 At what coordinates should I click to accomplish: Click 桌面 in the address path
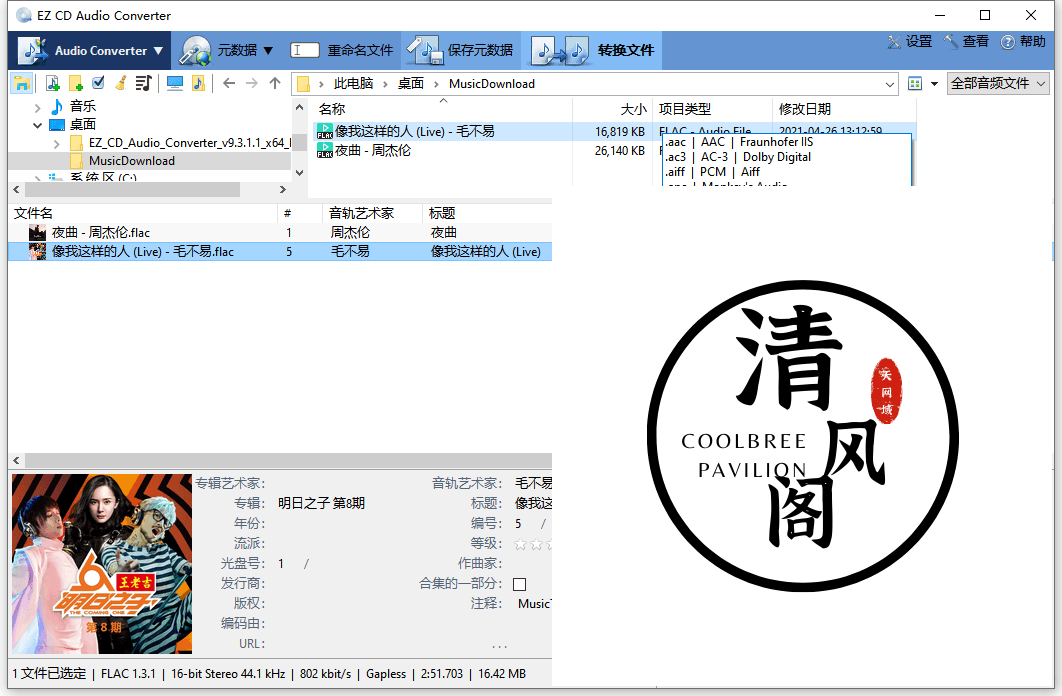tap(410, 84)
